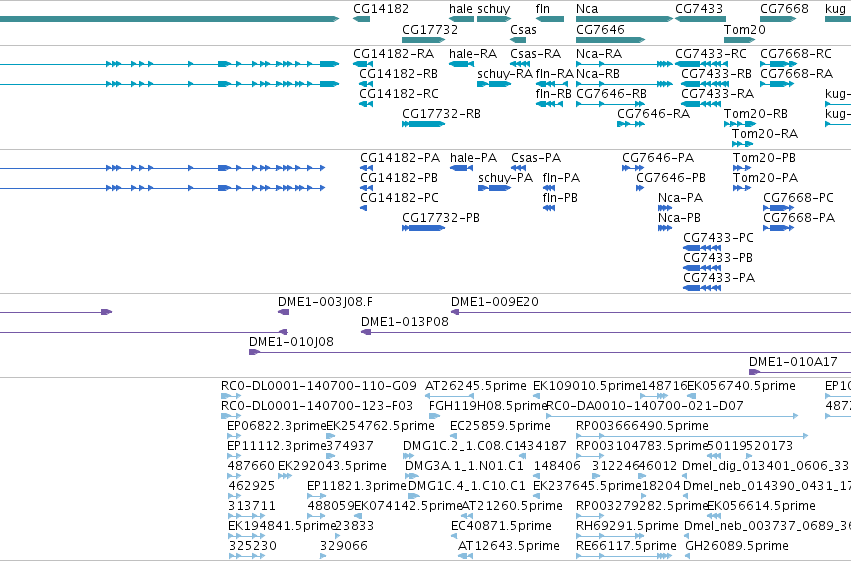Viewport: 851px width, 561px height.
Task: Select transcript CG7433-RA
Action: pyautogui.click(x=717, y=94)
